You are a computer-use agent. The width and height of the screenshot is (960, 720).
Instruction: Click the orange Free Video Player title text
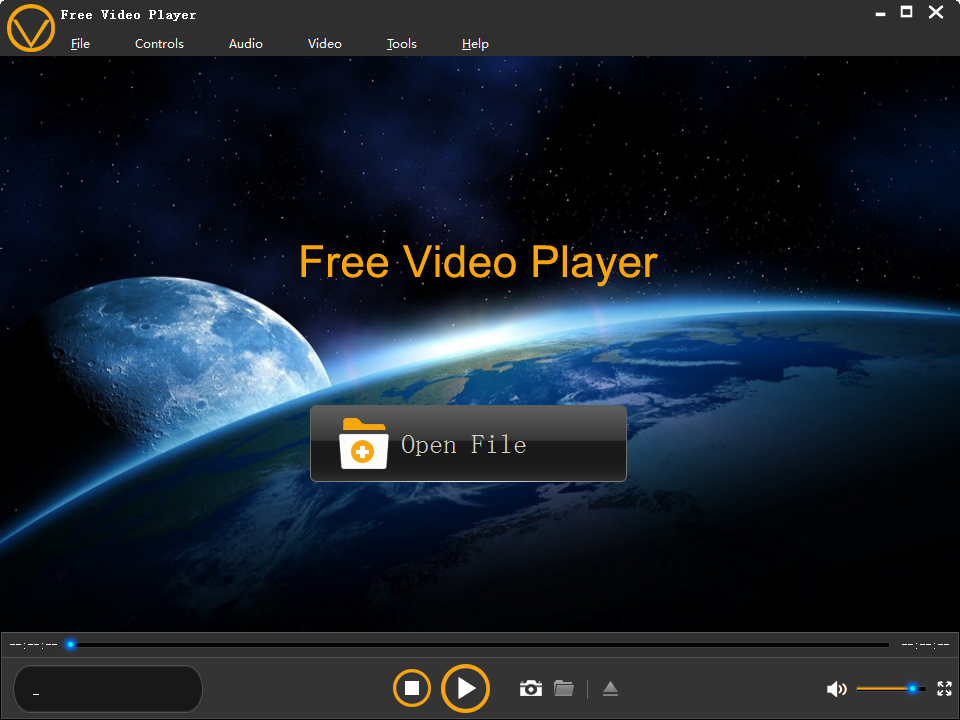477,262
